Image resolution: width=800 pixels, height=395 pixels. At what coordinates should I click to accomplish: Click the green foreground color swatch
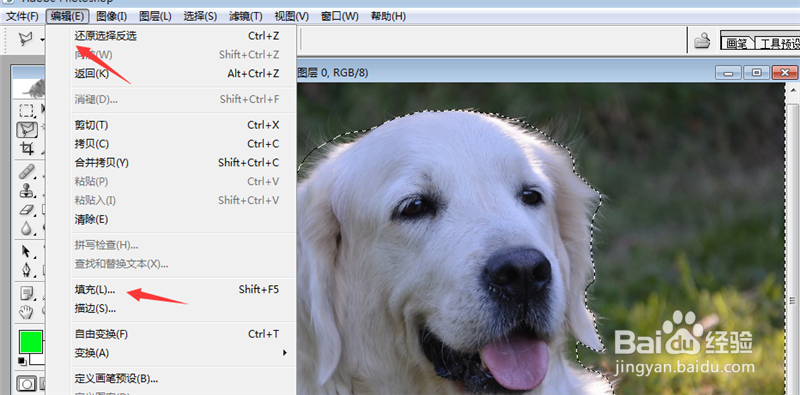pyautogui.click(x=31, y=342)
